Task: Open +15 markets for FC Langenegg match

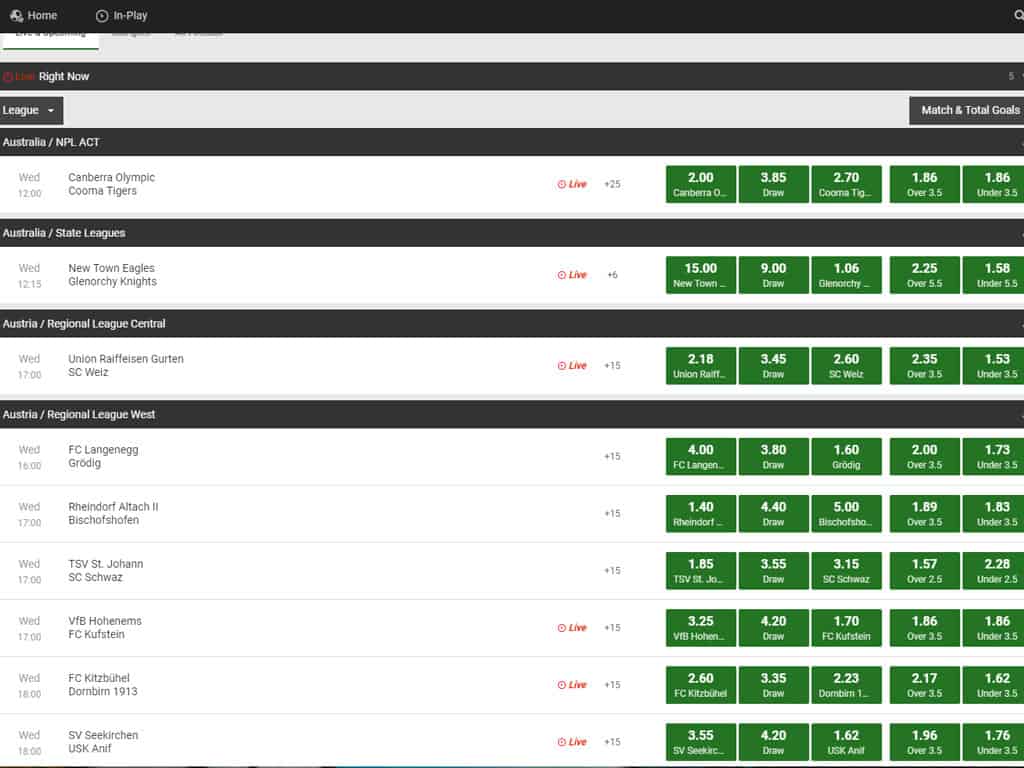Action: coord(613,456)
